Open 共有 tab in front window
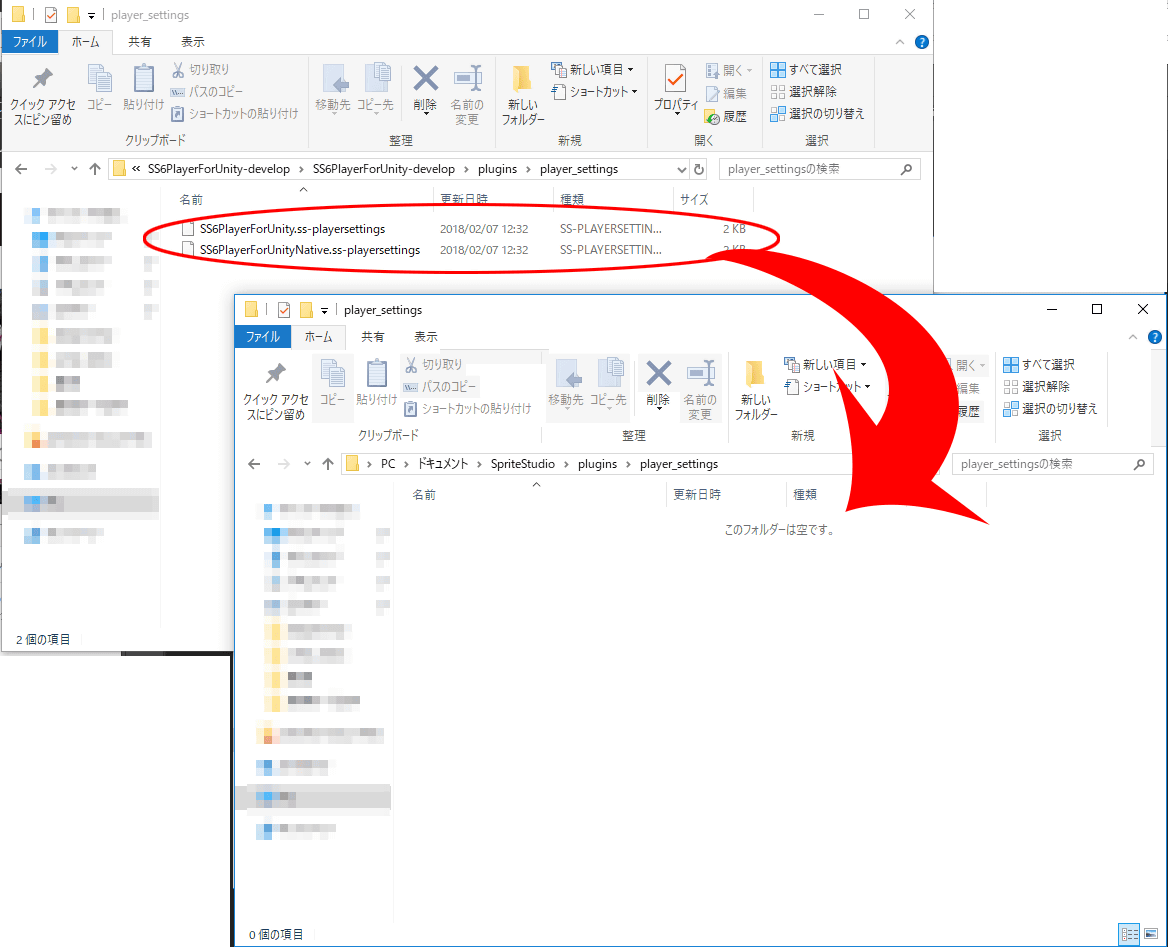 coord(373,337)
